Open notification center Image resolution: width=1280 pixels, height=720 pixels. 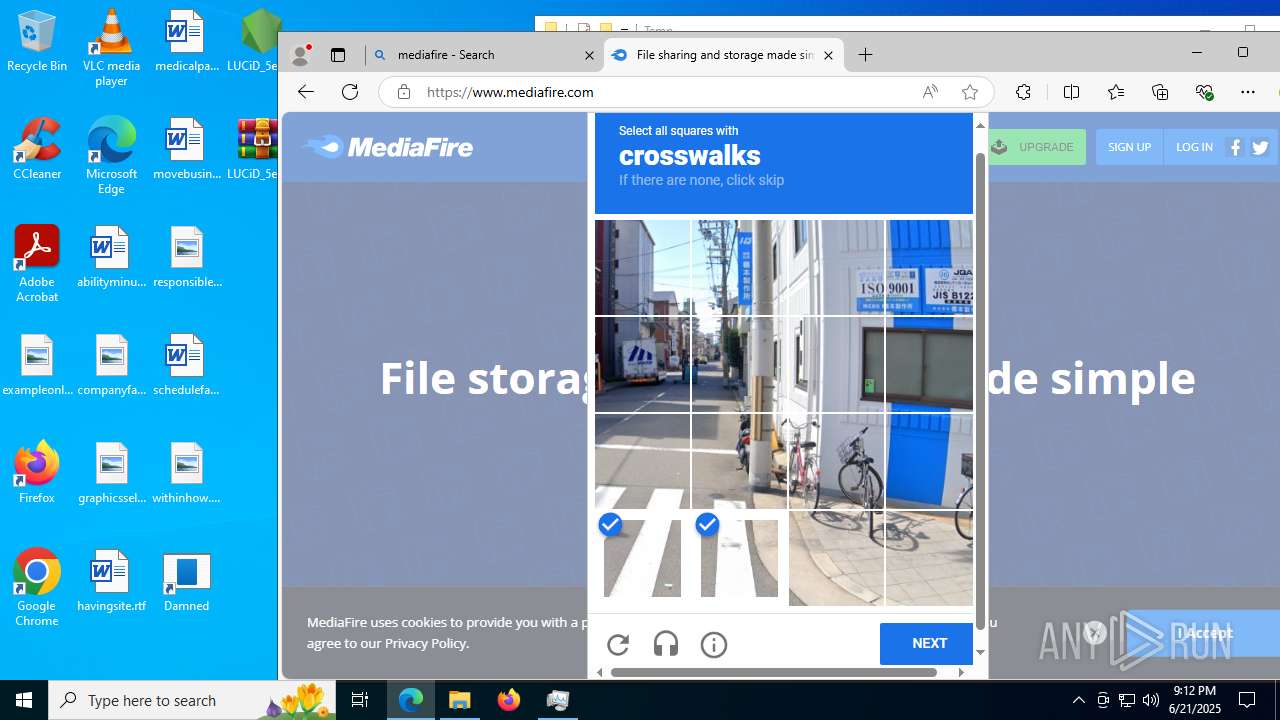point(1247,700)
